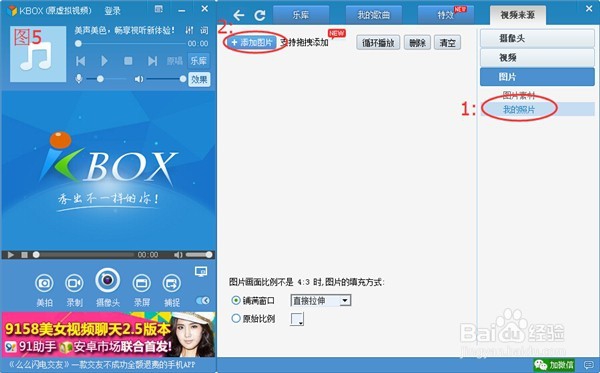The height and width of the screenshot is (373, 600).
Task: Click the KBOX logo icon in title bar
Action: tap(12, 10)
